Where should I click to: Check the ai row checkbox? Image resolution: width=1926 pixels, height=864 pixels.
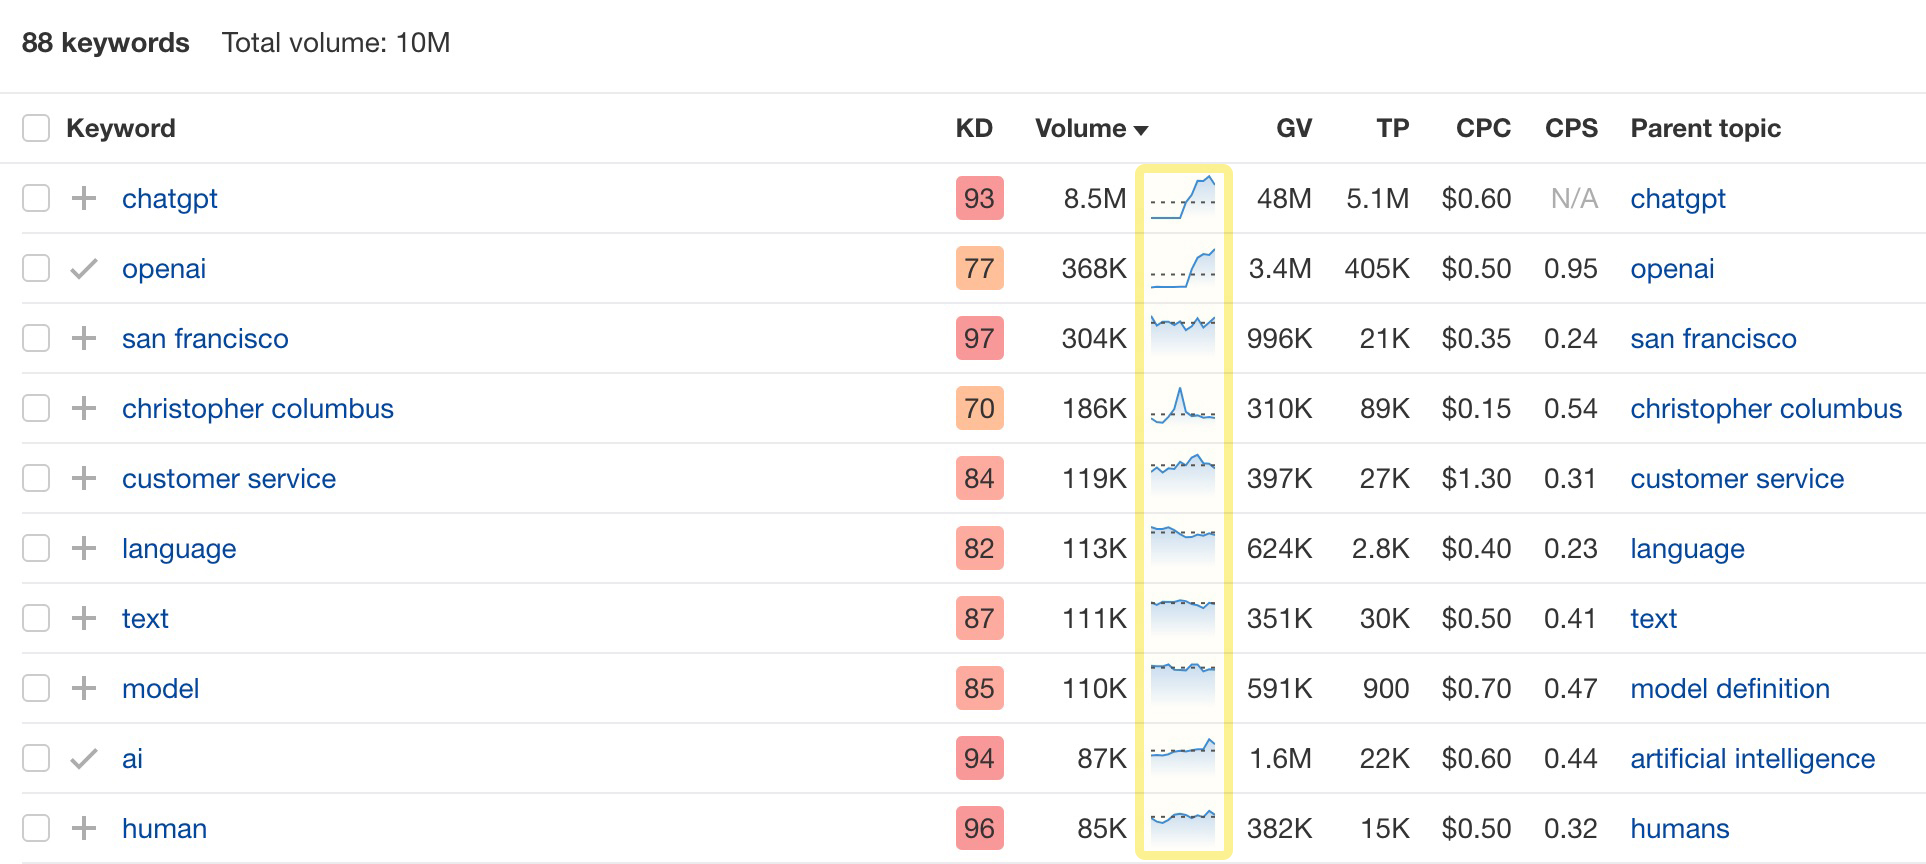[36, 758]
